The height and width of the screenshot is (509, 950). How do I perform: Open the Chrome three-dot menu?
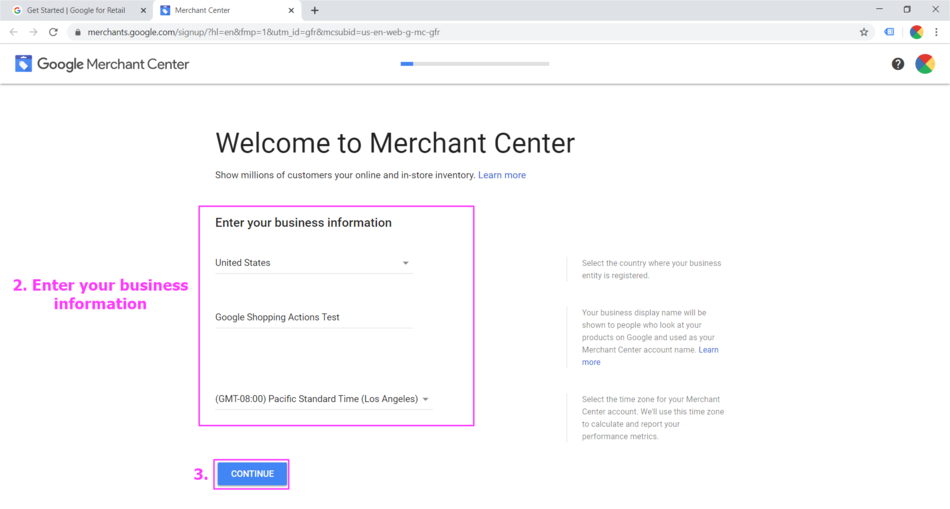[x=937, y=32]
